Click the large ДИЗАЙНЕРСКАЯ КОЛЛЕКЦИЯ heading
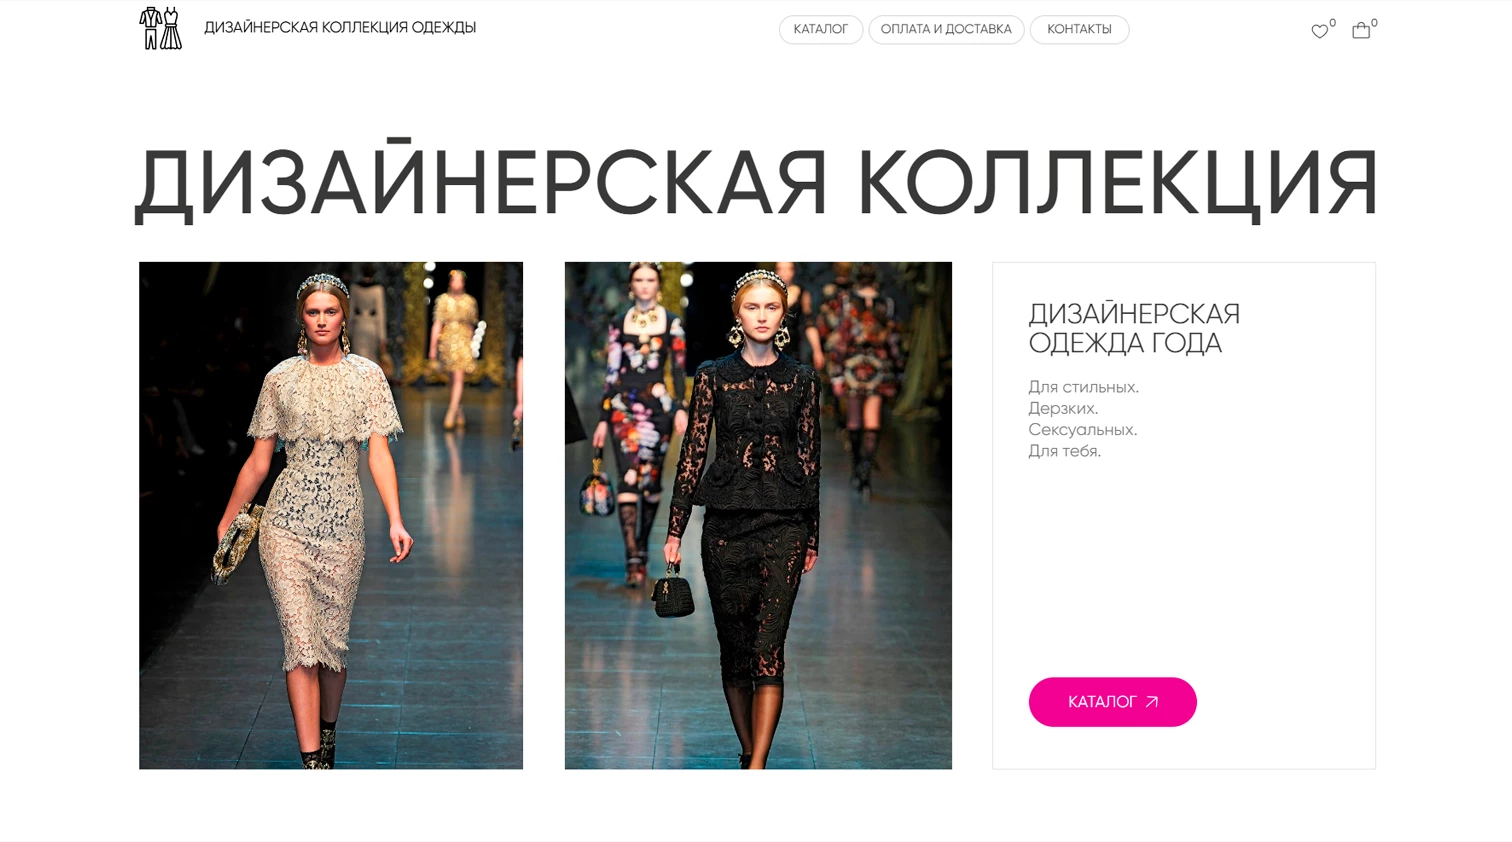The height and width of the screenshot is (842, 1512). [x=757, y=180]
